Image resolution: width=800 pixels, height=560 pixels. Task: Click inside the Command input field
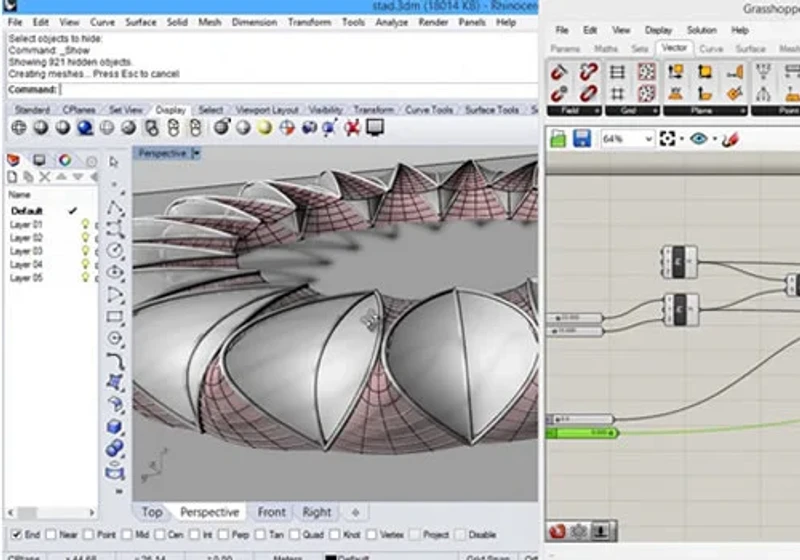pos(298,90)
